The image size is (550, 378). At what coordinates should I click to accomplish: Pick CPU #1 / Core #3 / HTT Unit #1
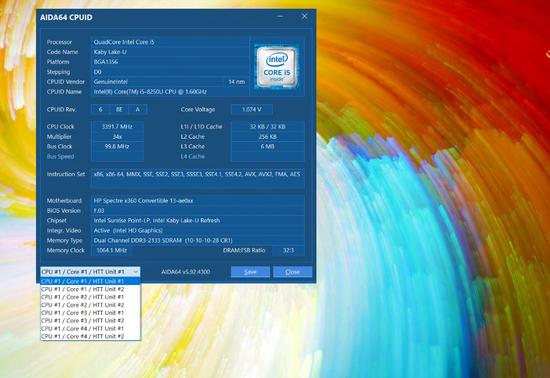tap(90, 313)
